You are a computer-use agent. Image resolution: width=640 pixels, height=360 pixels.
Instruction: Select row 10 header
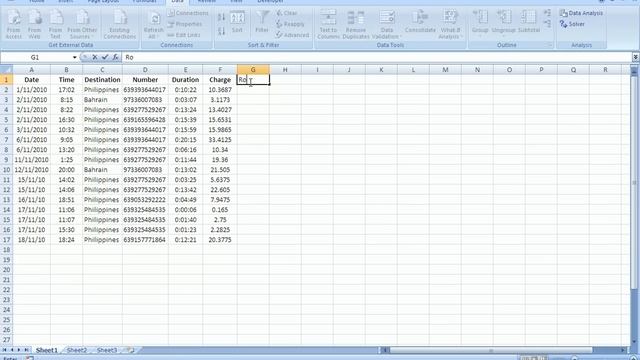(x=7, y=170)
